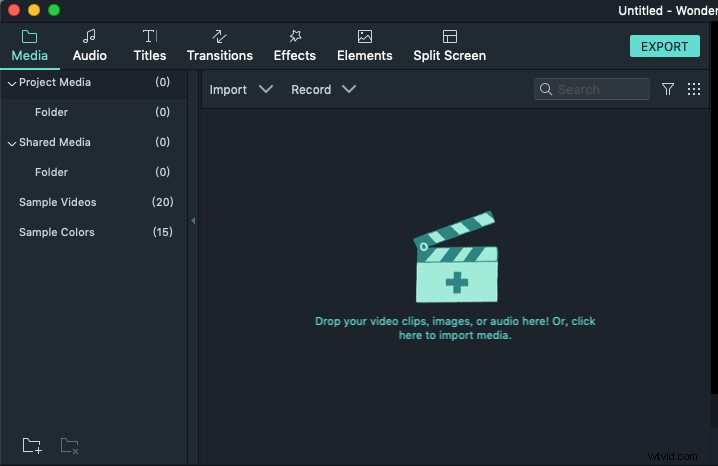This screenshot has width=718, height=466.
Task: Toggle the grid view dots icon
Action: pyautogui.click(x=694, y=89)
